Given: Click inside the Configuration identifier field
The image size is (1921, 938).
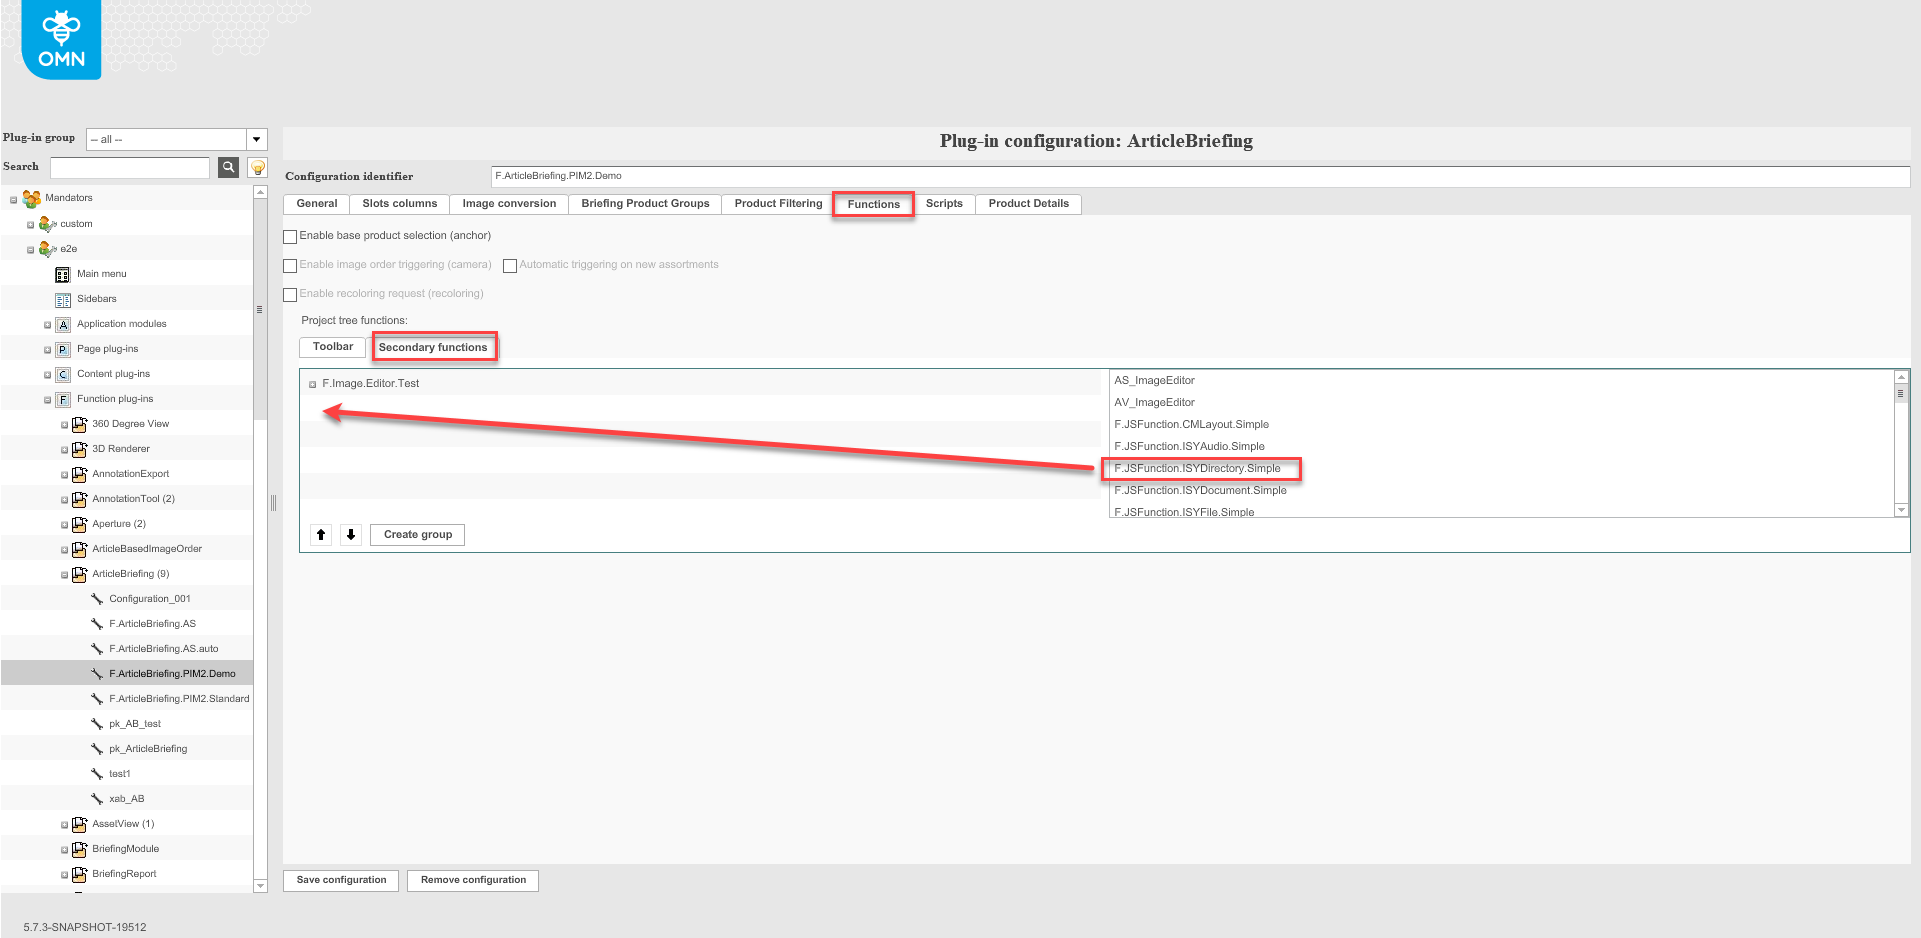Looking at the screenshot, I should coord(900,175).
